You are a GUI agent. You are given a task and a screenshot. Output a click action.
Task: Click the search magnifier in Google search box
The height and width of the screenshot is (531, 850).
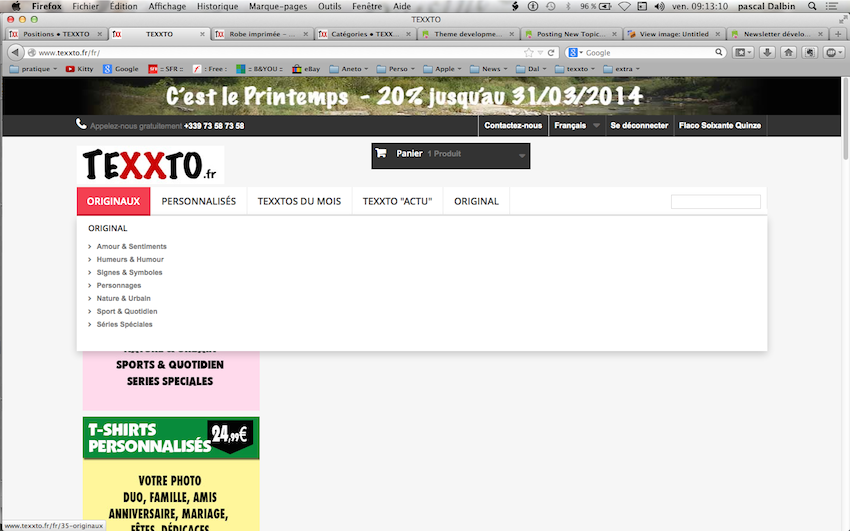point(719,53)
